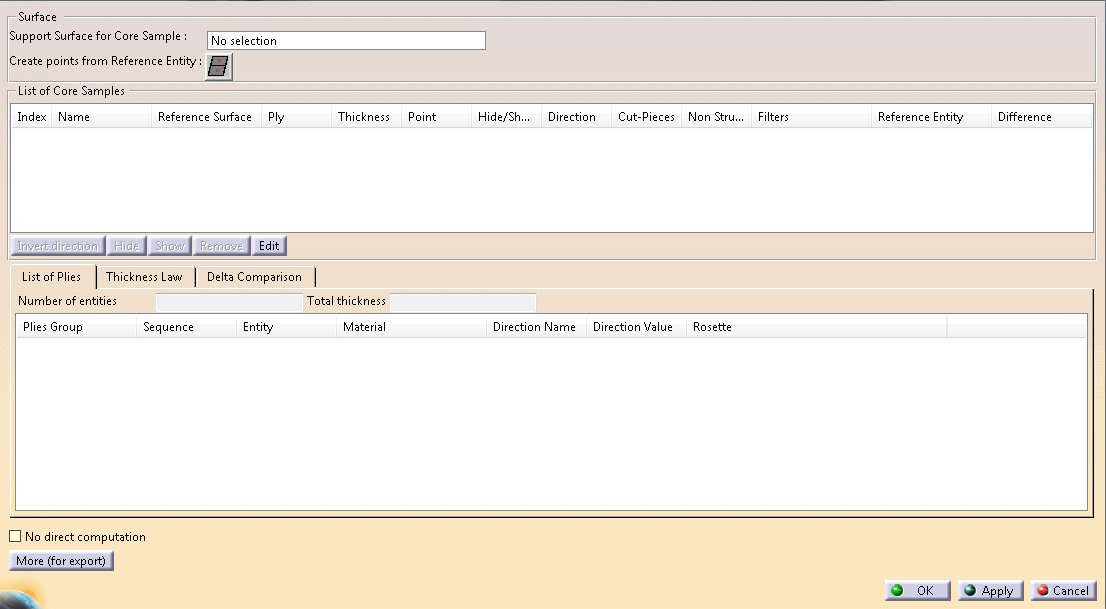This screenshot has width=1106, height=609.
Task: Open the Delta Comparison tab
Action: (254, 277)
